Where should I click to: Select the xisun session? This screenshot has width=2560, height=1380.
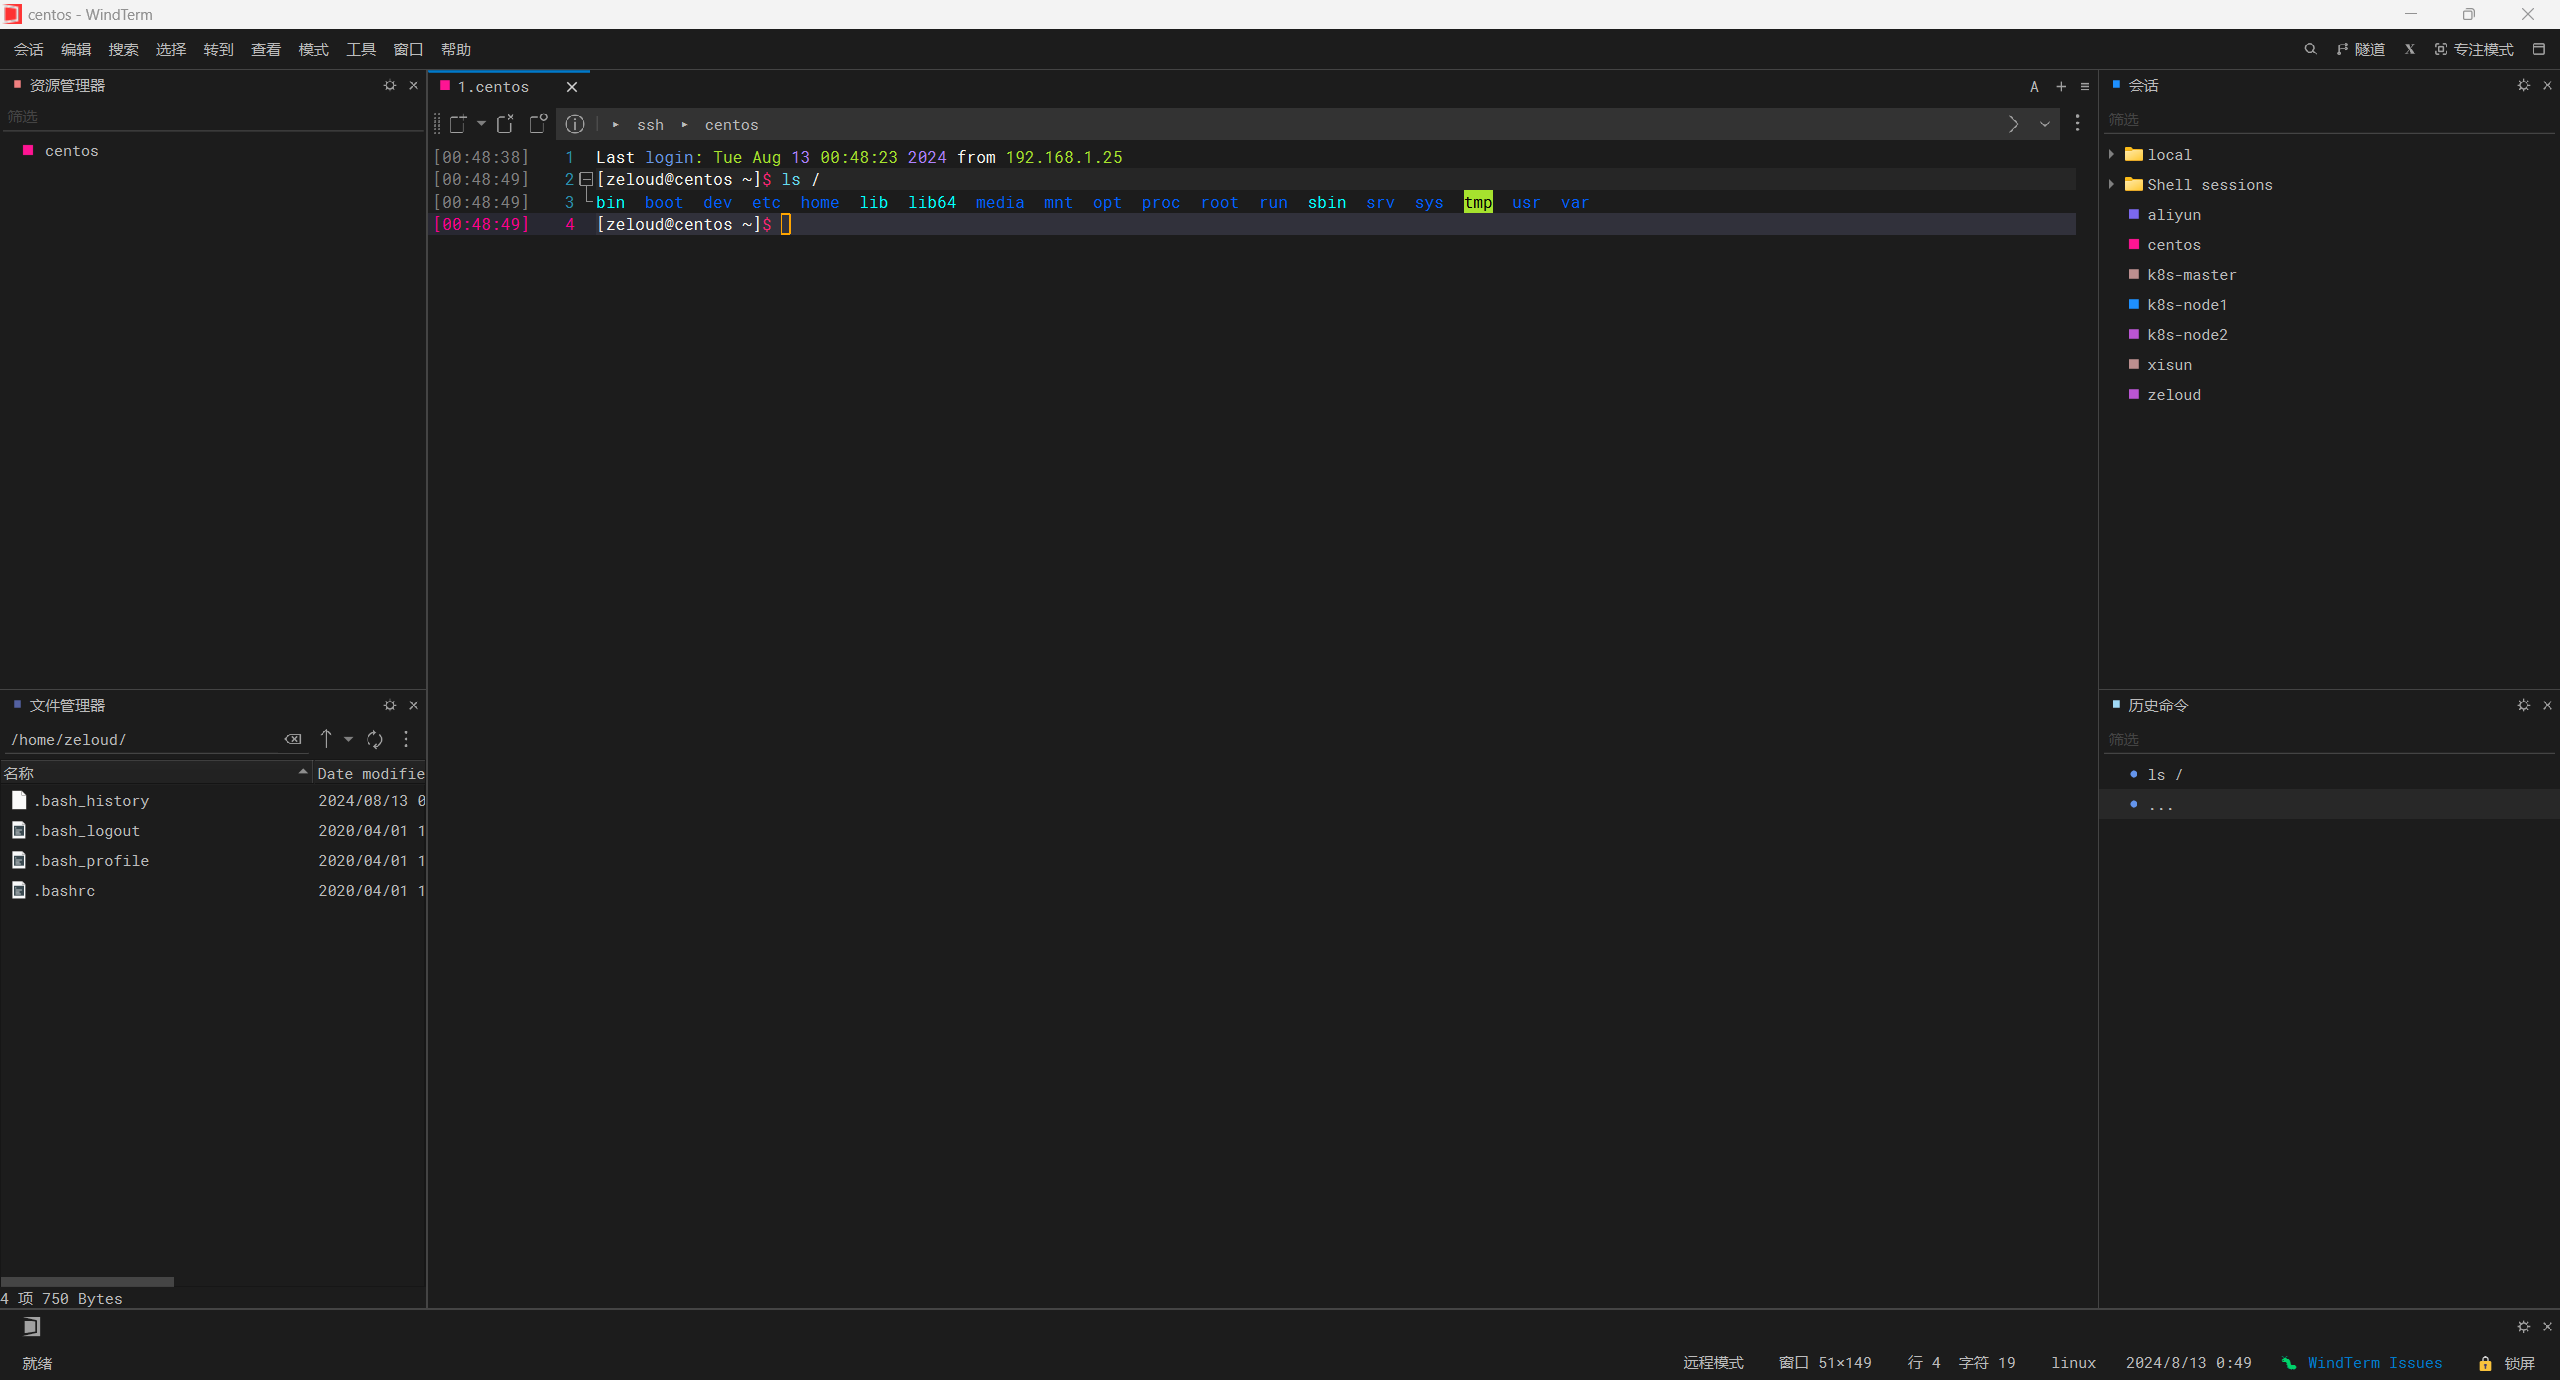2169,364
